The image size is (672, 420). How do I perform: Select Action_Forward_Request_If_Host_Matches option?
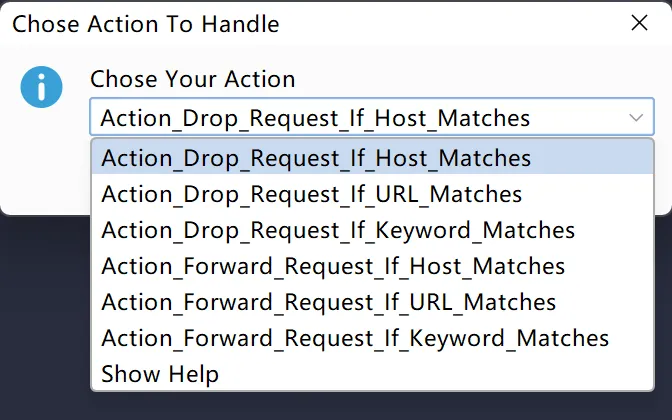coord(333,266)
